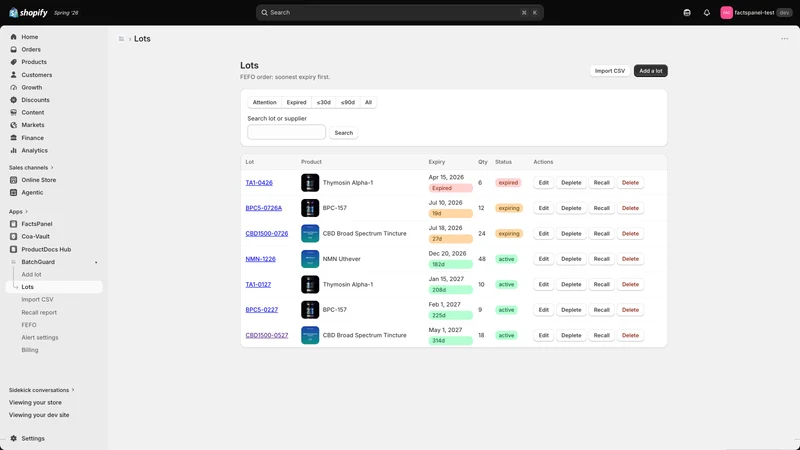Screen dimensions: 800x450
Task: Open Finance via its bank icon
Action: (x=14, y=138)
